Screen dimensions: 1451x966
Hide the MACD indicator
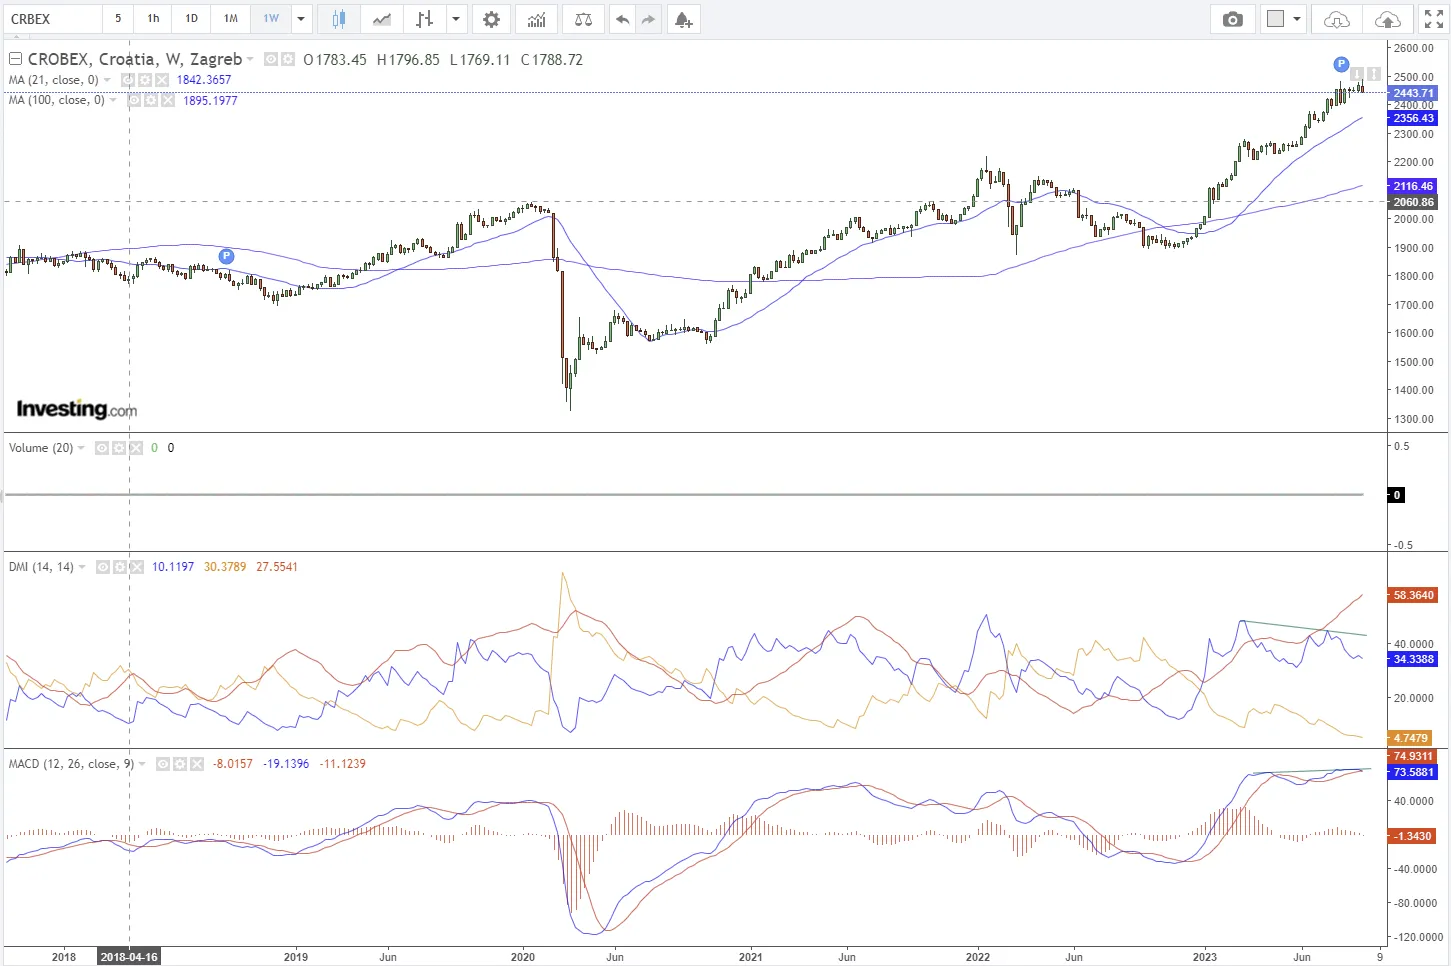(164, 764)
